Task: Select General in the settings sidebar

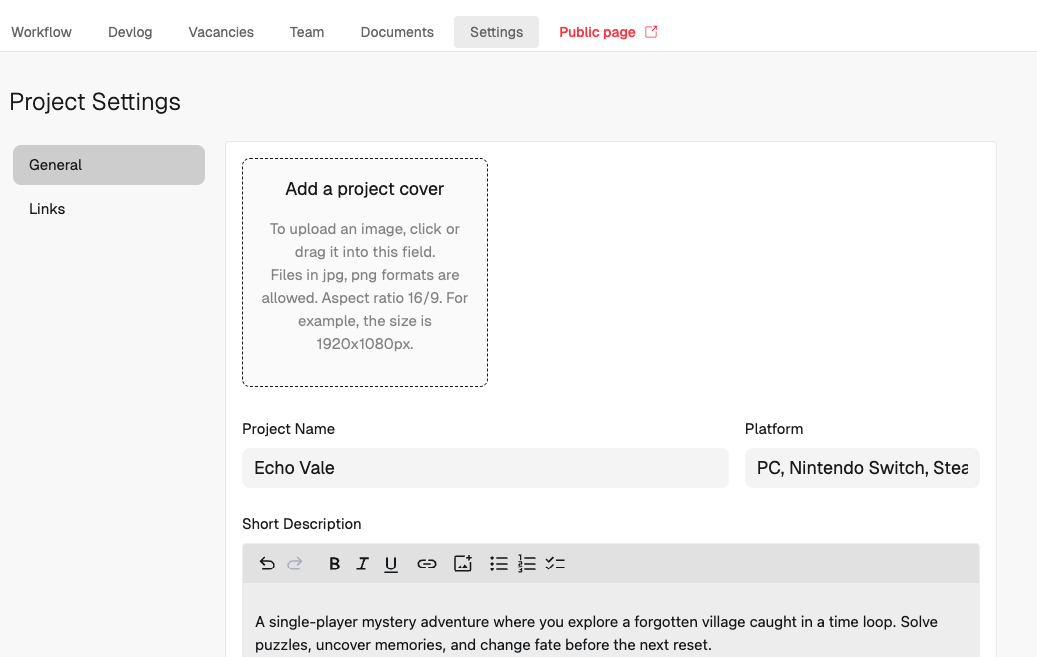Action: tap(55, 164)
